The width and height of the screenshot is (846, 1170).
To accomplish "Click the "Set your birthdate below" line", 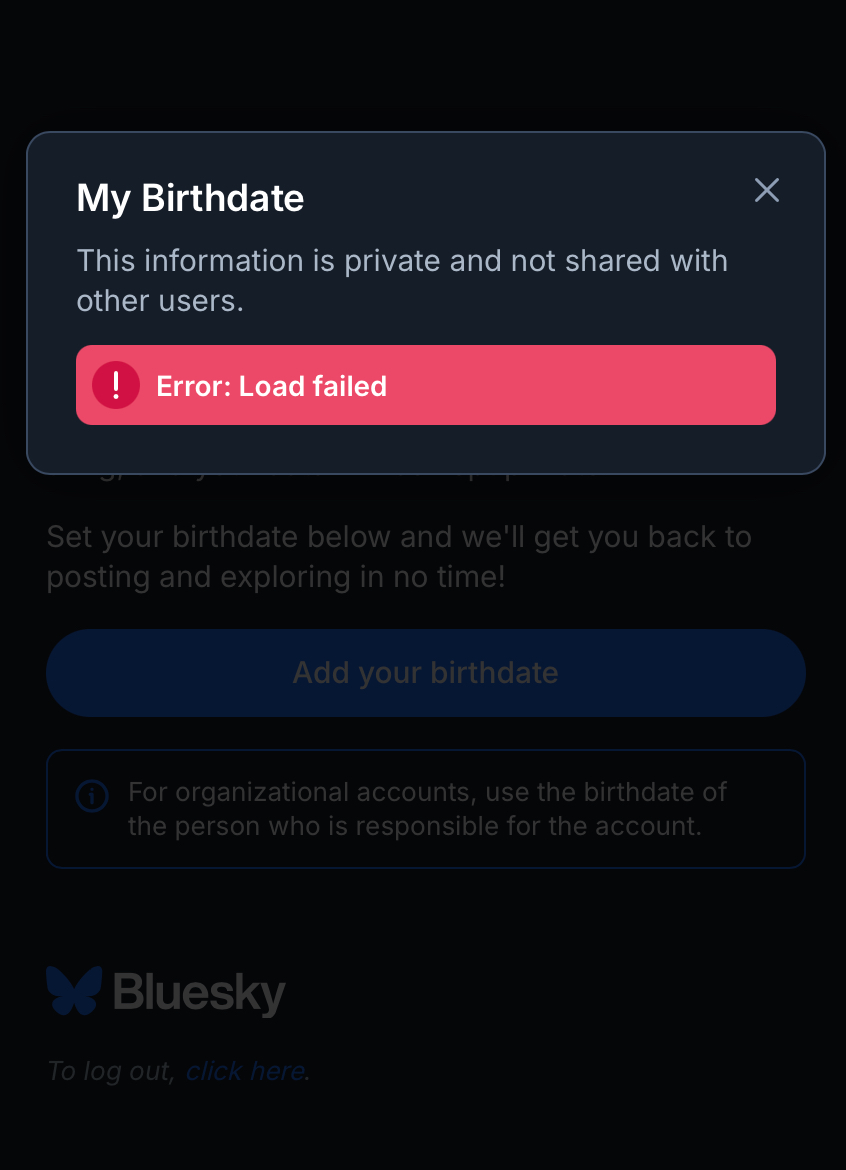I will 399,537.
